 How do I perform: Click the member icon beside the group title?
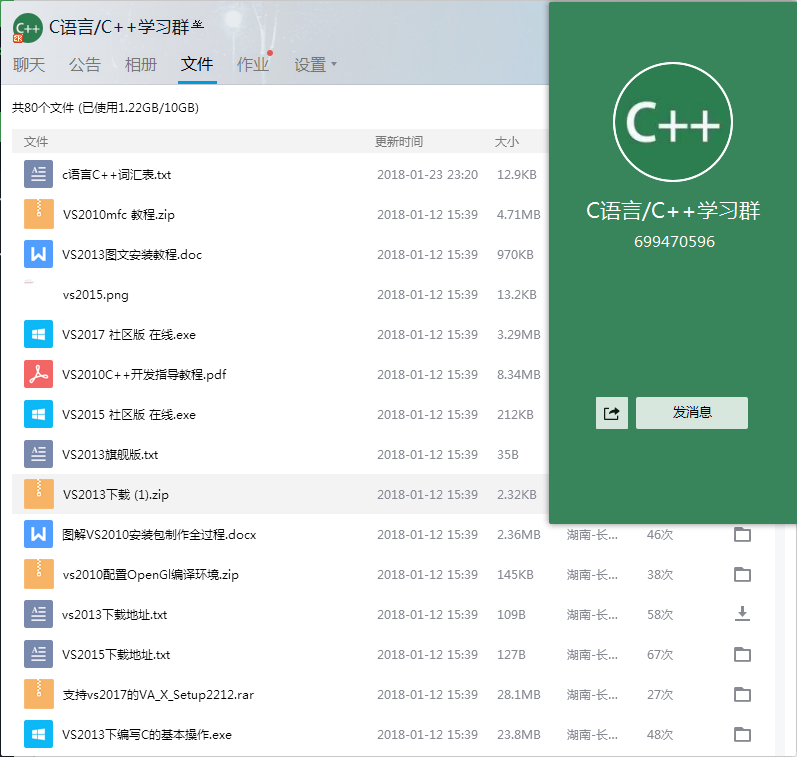click(x=198, y=24)
